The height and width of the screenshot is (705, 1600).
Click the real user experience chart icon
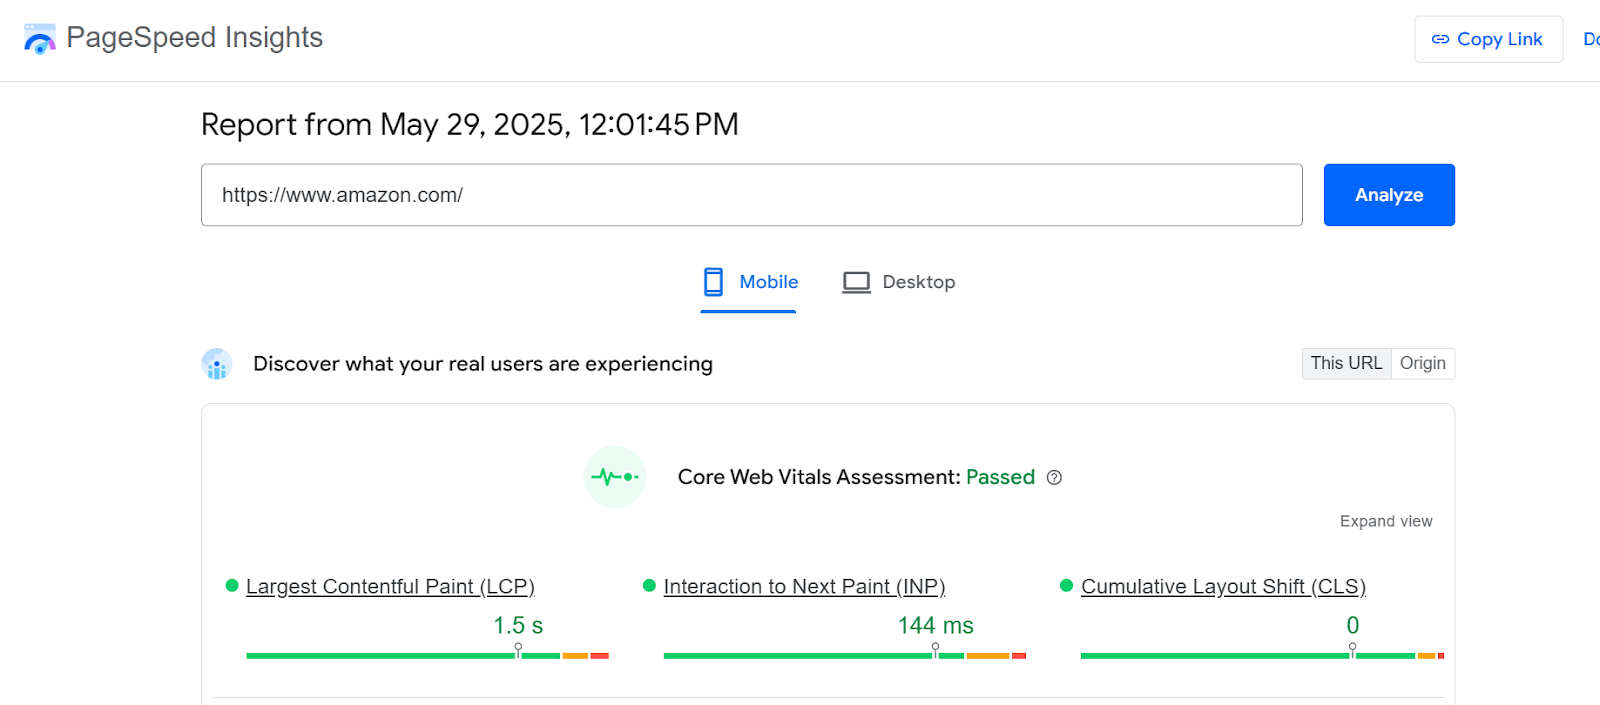point(217,364)
